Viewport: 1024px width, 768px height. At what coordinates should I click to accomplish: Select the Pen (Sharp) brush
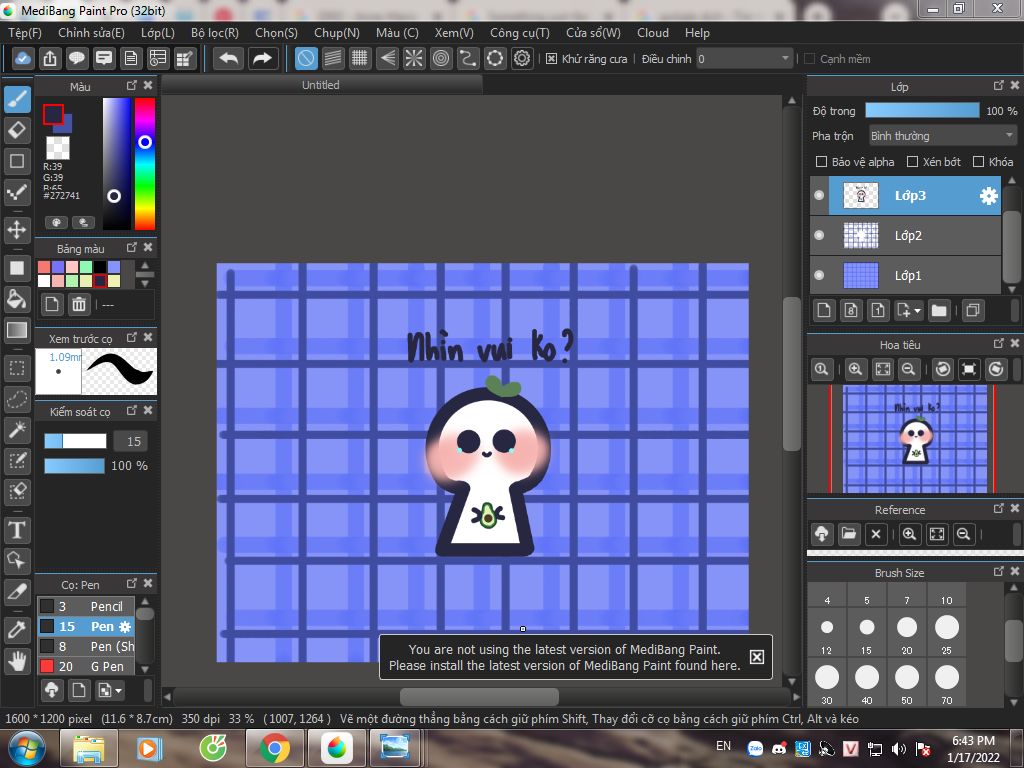[x=86, y=646]
